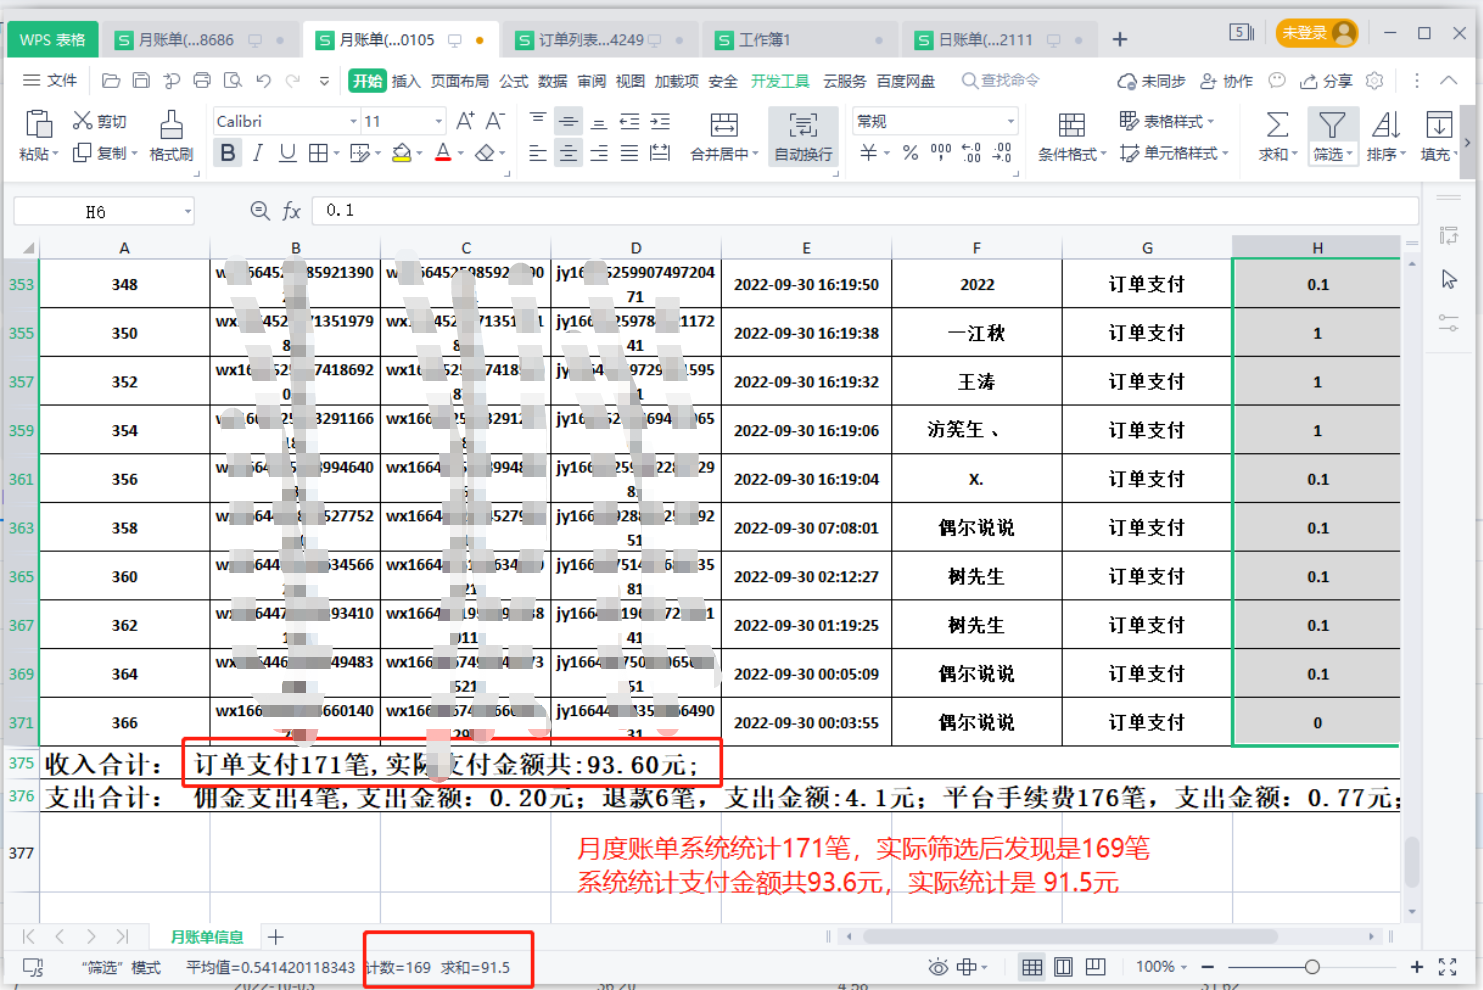The image size is (1483, 990).
Task: Toggle wrap text (自动换行)
Action: [x=803, y=137]
